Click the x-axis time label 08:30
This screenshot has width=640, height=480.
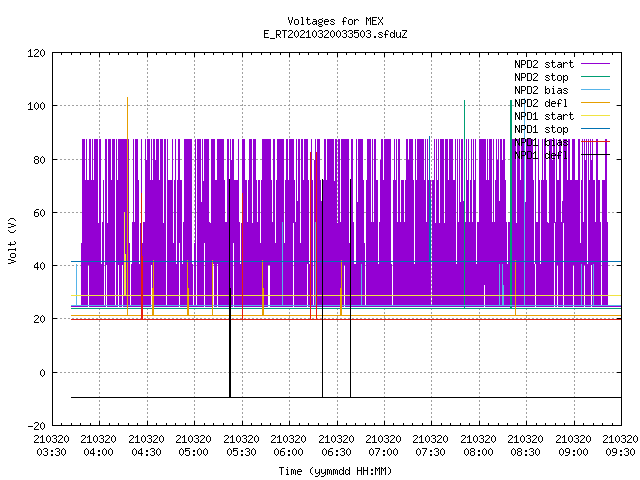pyautogui.click(x=525, y=452)
